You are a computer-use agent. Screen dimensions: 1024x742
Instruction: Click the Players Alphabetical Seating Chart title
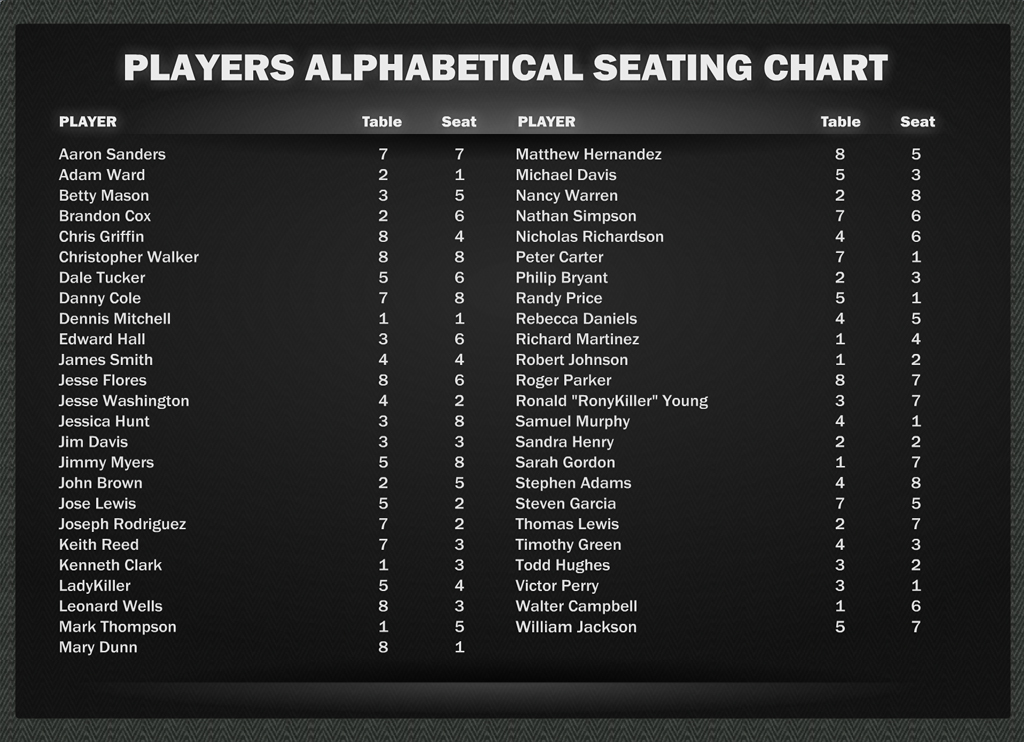pyautogui.click(x=505, y=68)
